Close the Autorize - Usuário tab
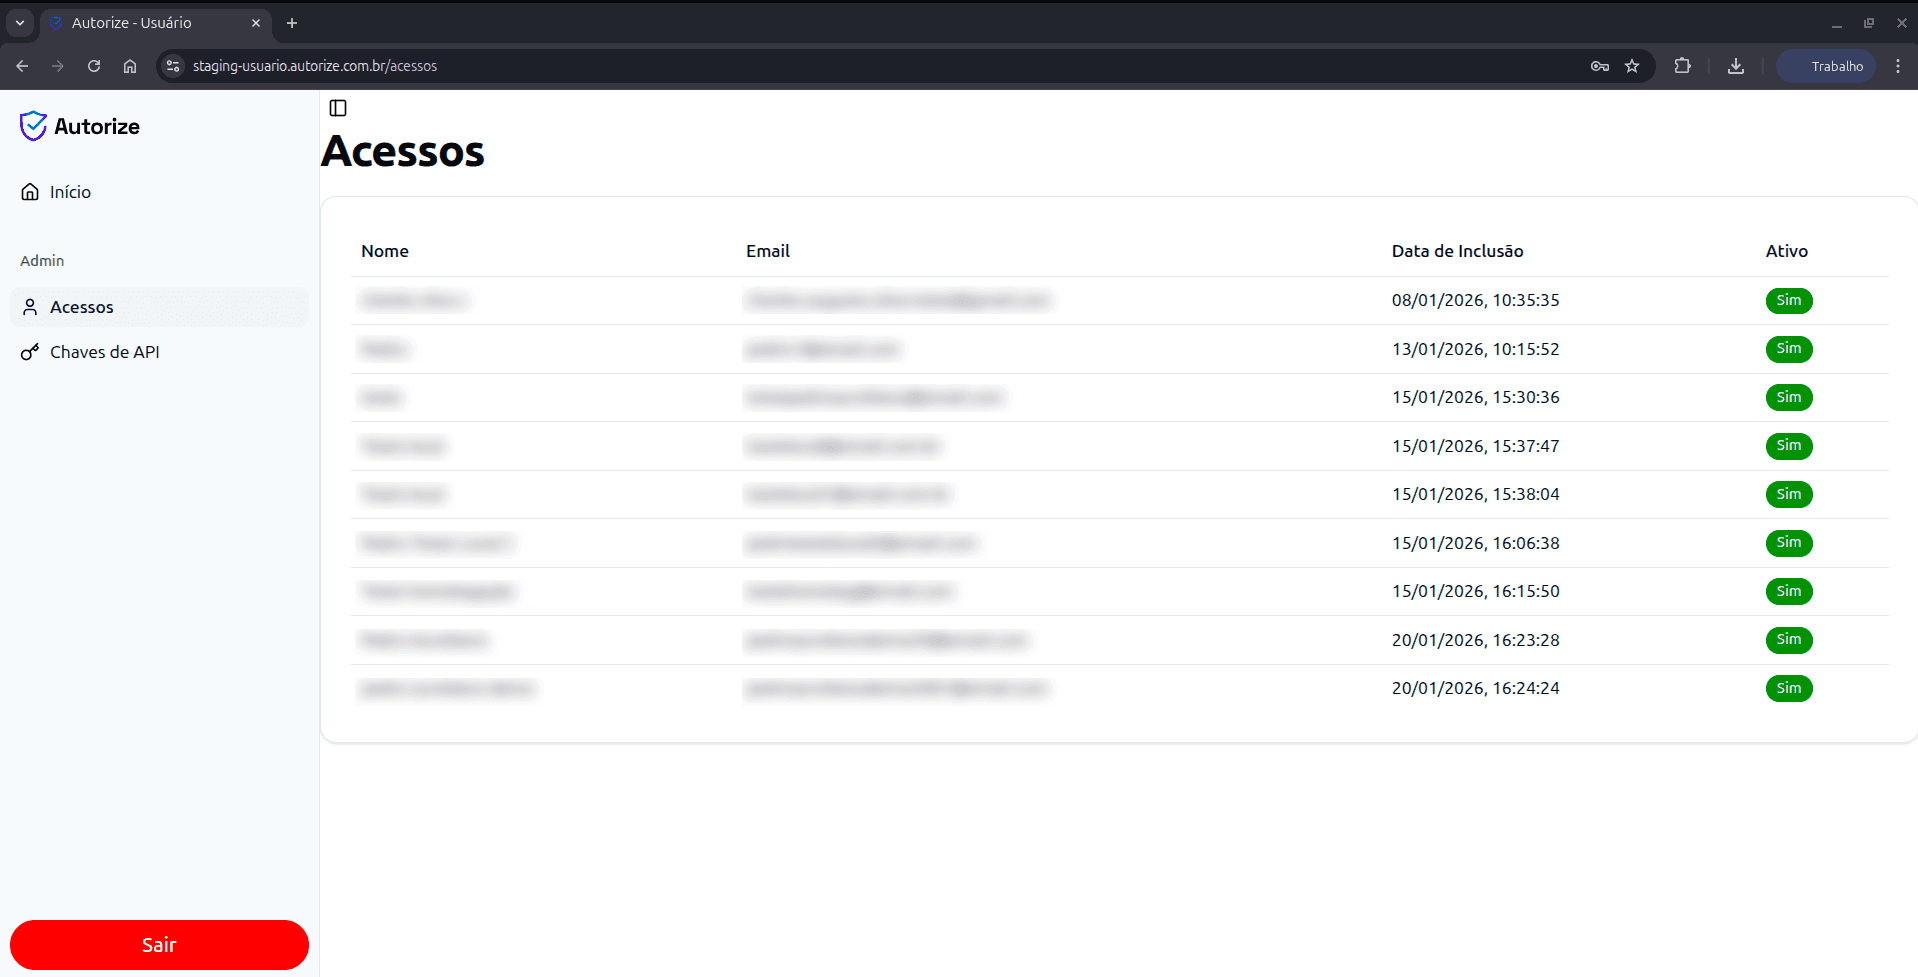The image size is (1918, 977). click(x=256, y=23)
